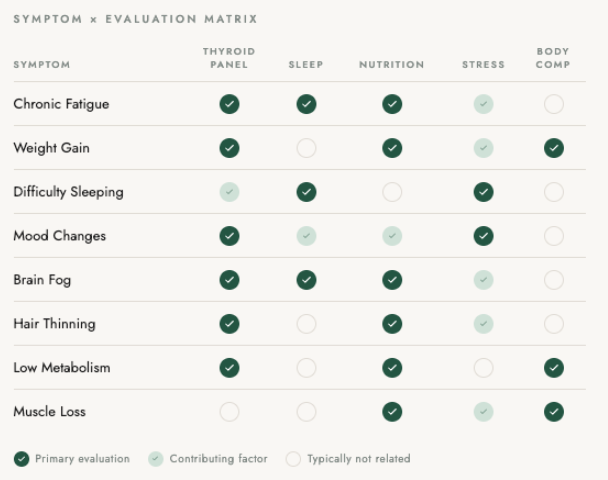
Task: Click the Nutrition column header
Action: (x=392, y=65)
